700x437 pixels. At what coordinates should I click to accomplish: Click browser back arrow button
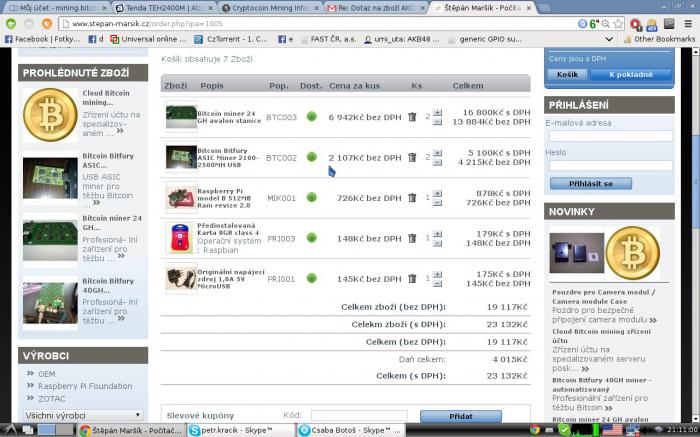pyautogui.click(x=11, y=24)
